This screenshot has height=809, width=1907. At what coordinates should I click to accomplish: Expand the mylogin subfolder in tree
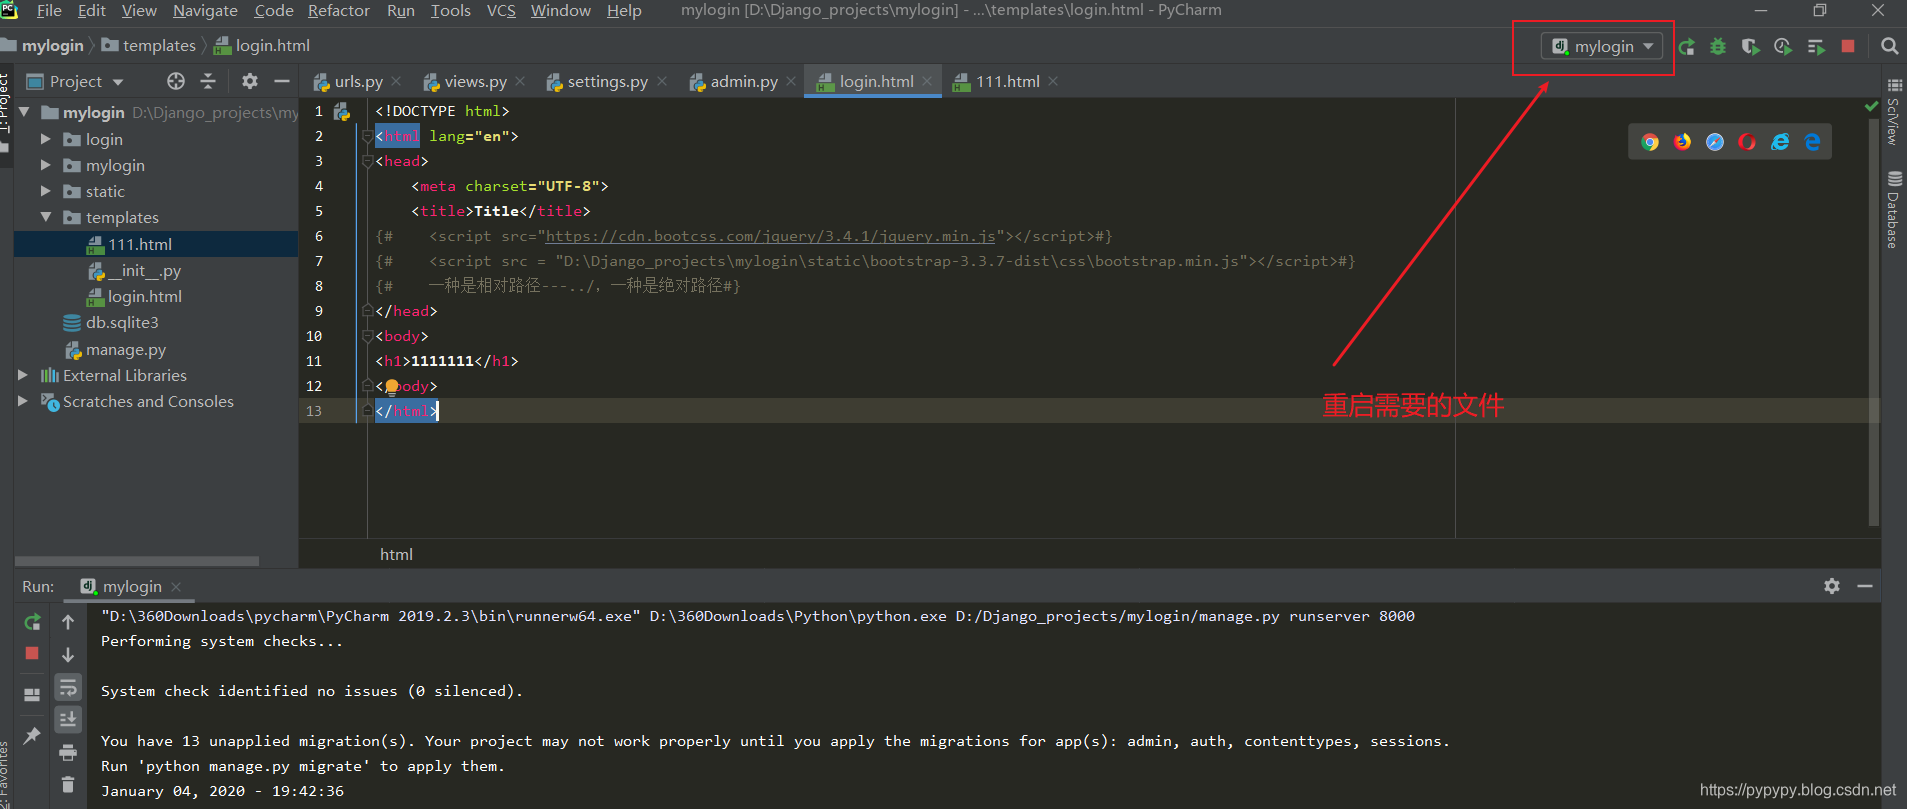45,165
